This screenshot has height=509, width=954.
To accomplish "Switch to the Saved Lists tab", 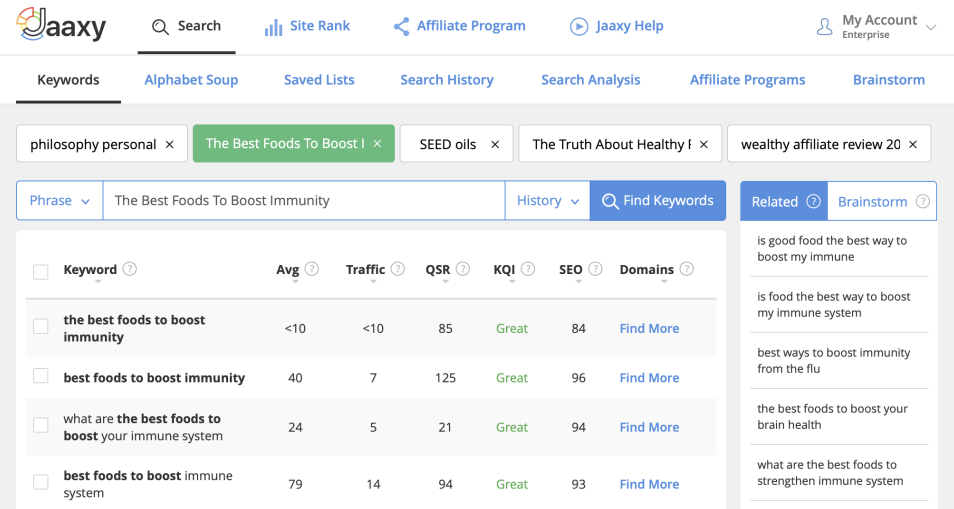I will pos(319,80).
